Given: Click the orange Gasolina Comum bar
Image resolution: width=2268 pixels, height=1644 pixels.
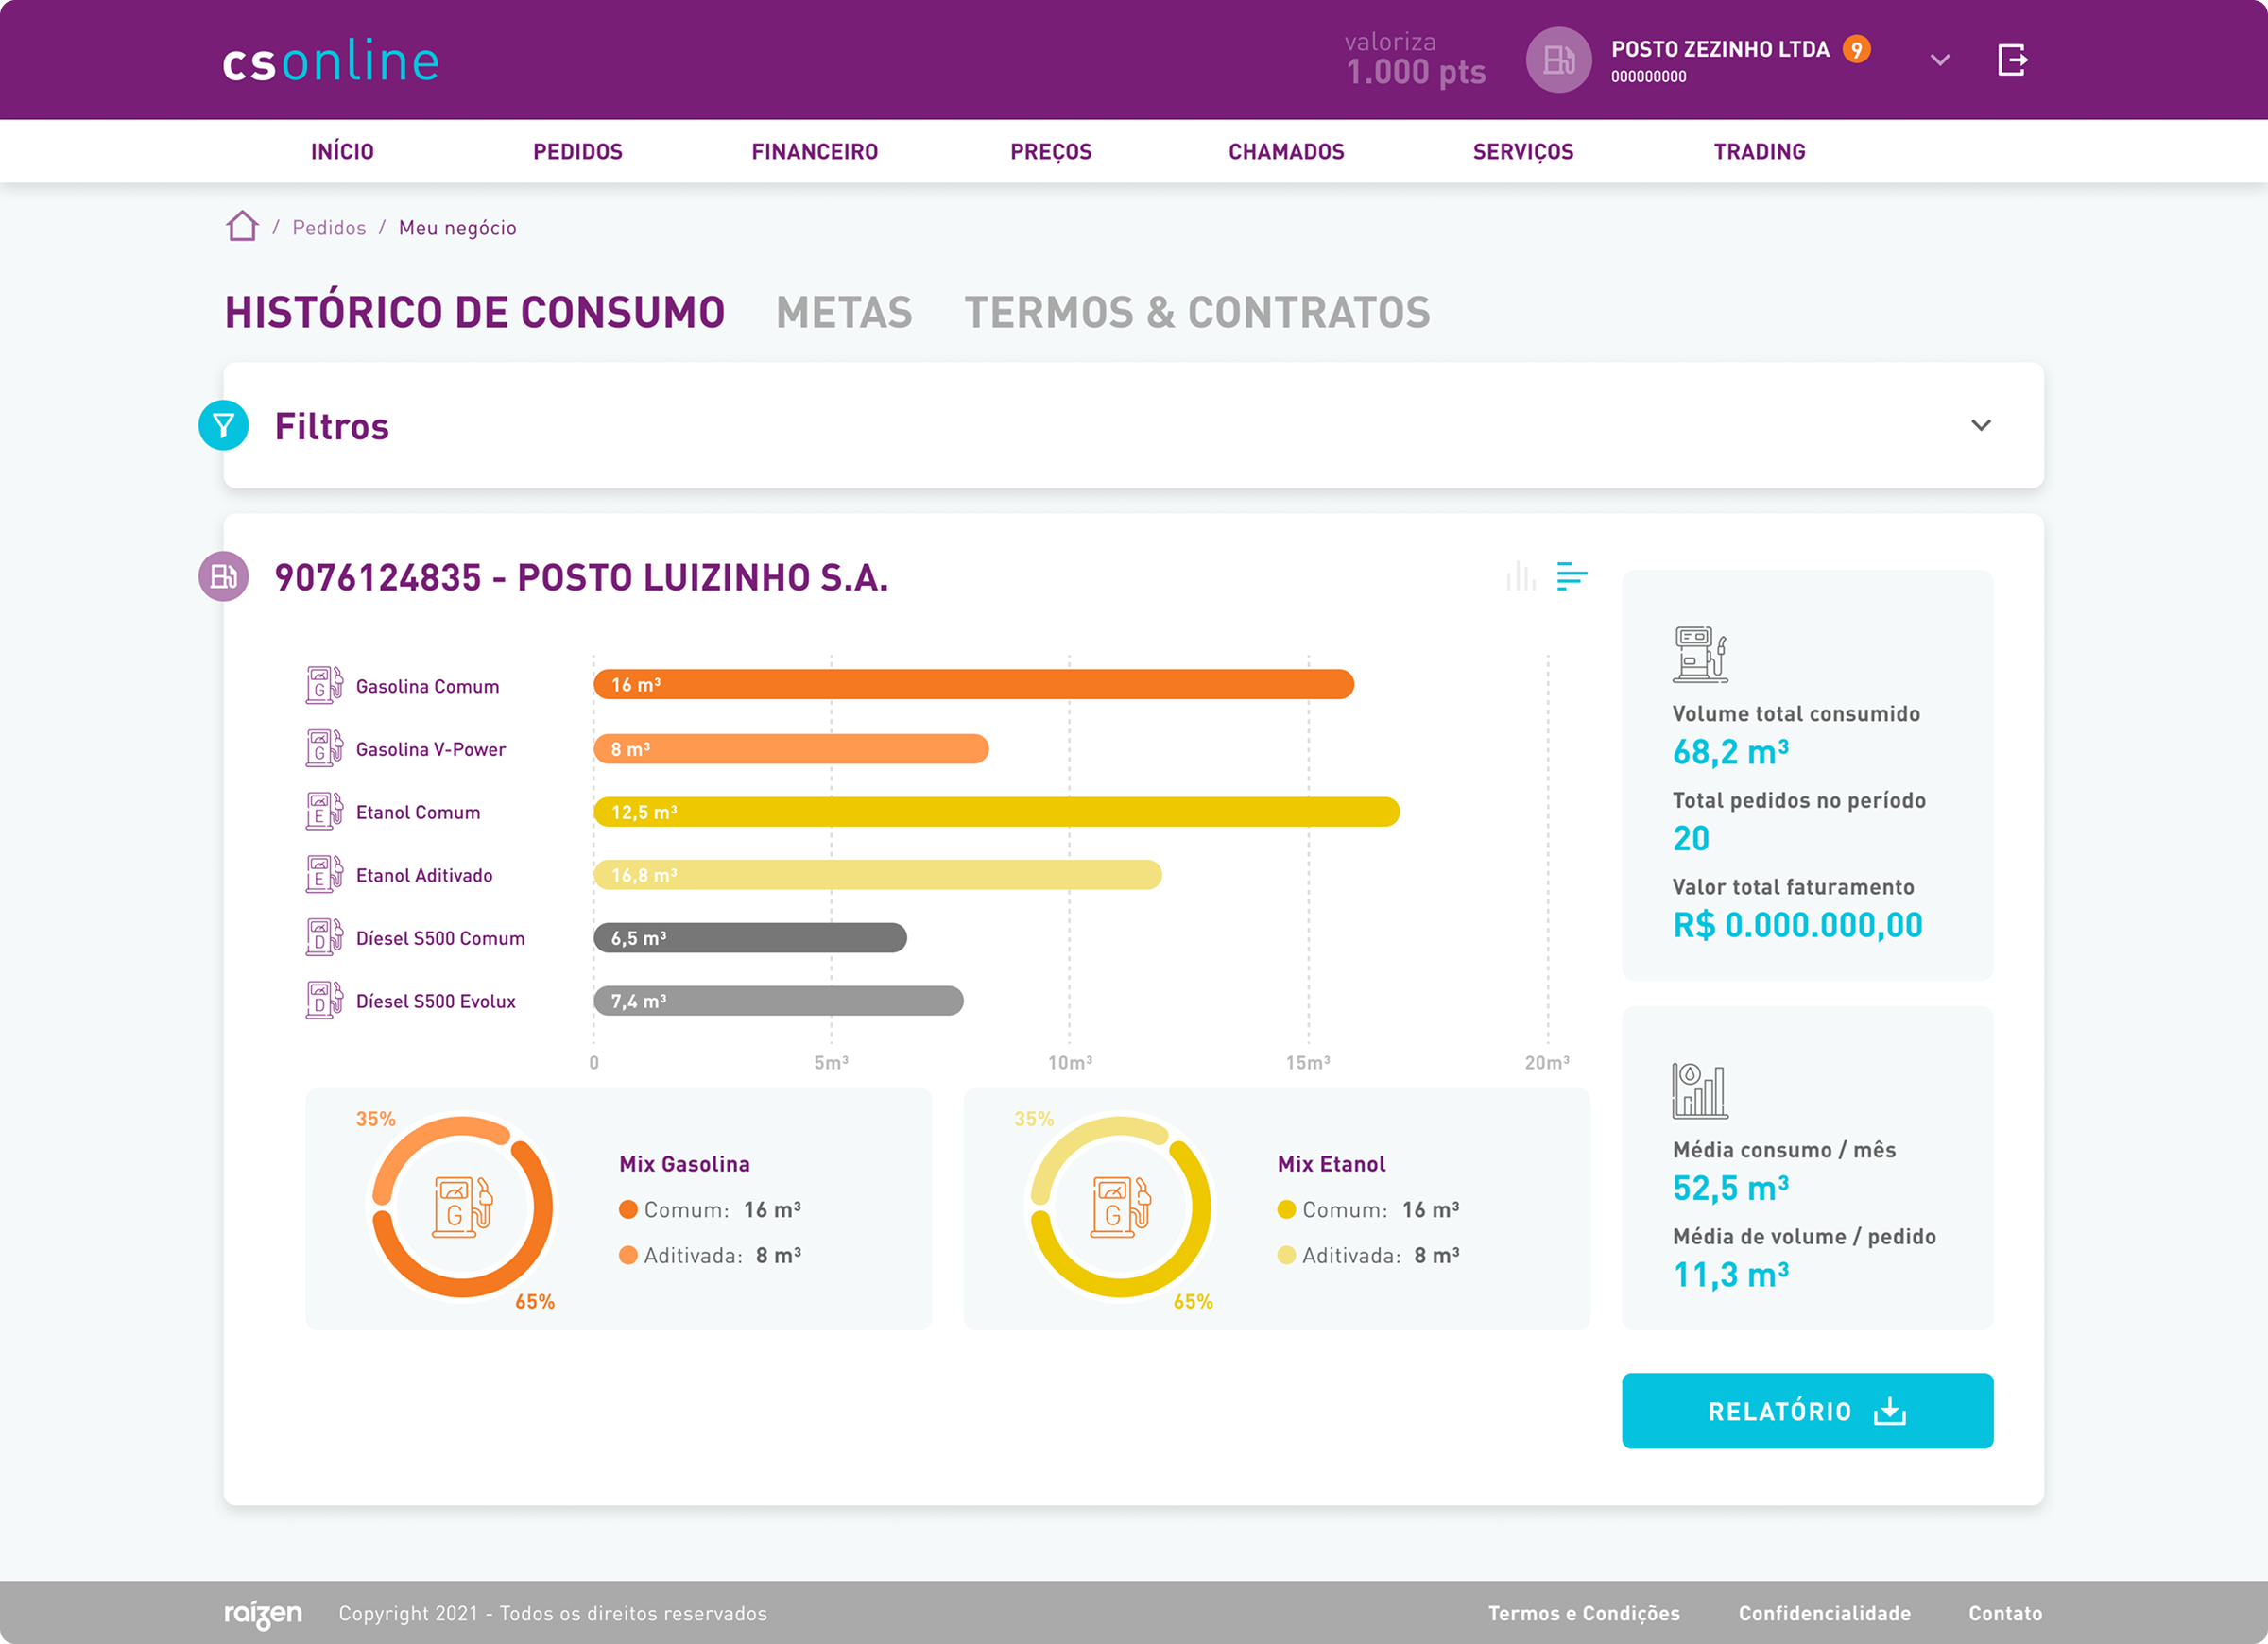Looking at the screenshot, I should pyautogui.click(x=973, y=685).
